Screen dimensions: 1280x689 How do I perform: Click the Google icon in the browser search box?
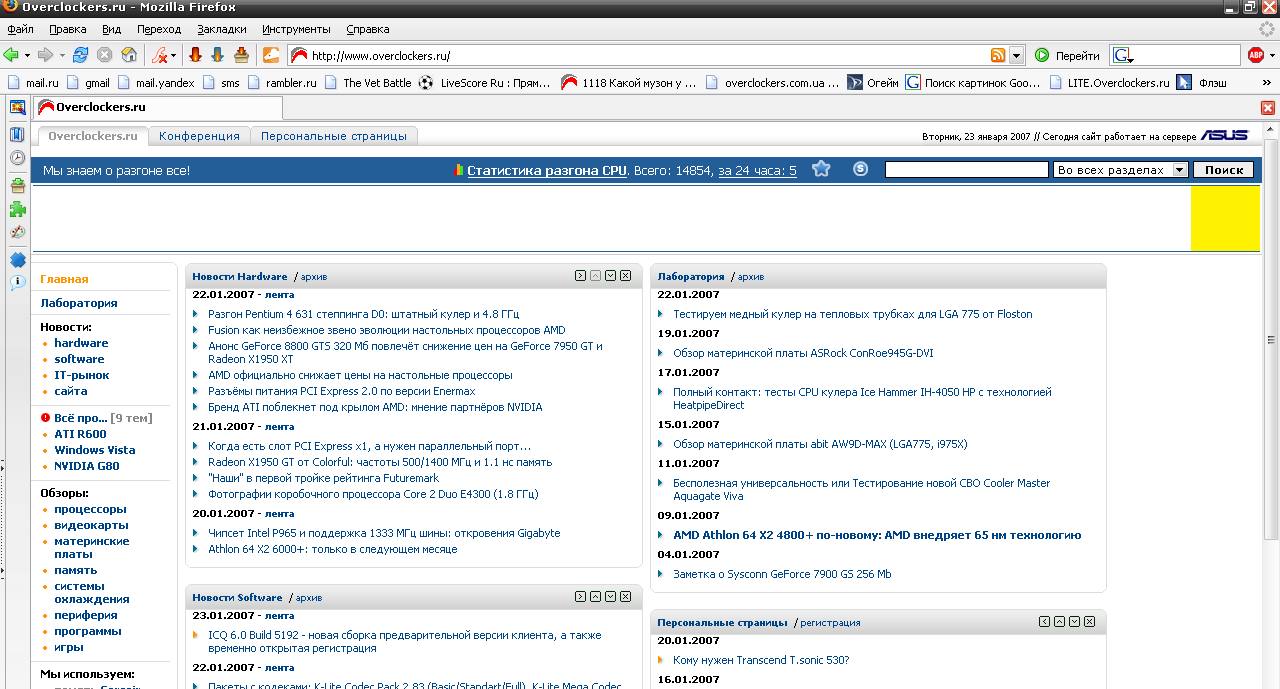point(1123,56)
